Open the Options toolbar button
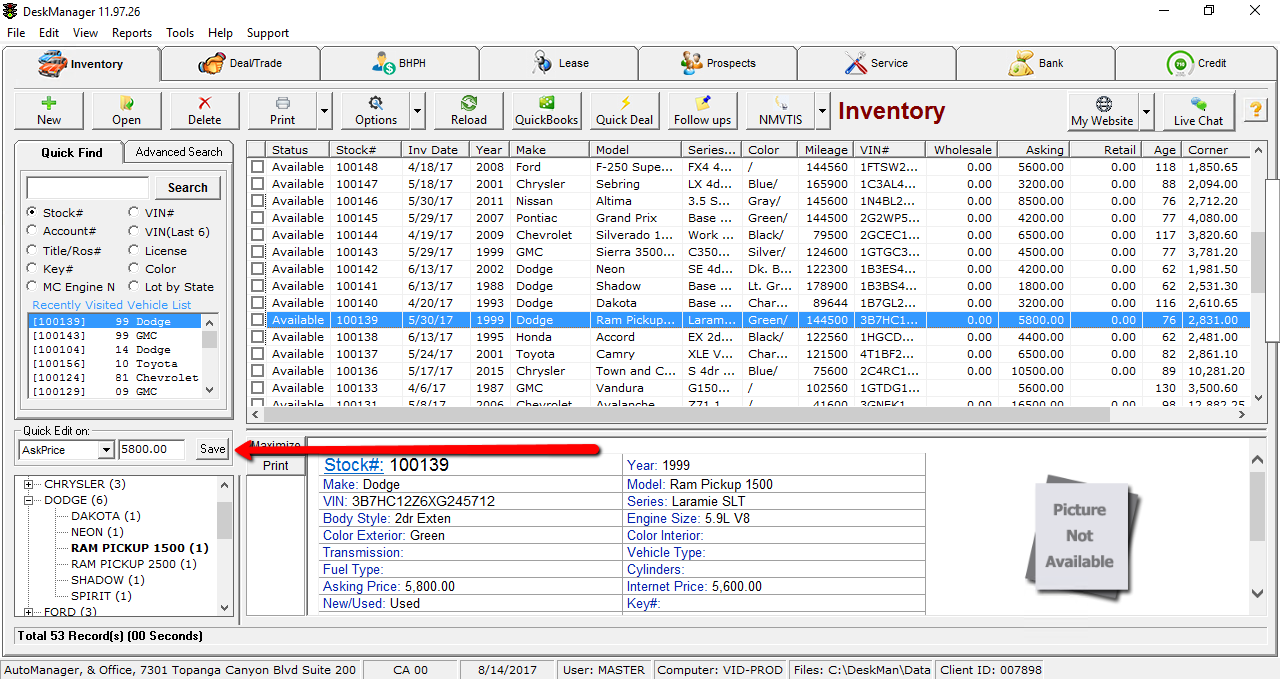Viewport: 1280px width, 679px height. pyautogui.click(x=375, y=111)
